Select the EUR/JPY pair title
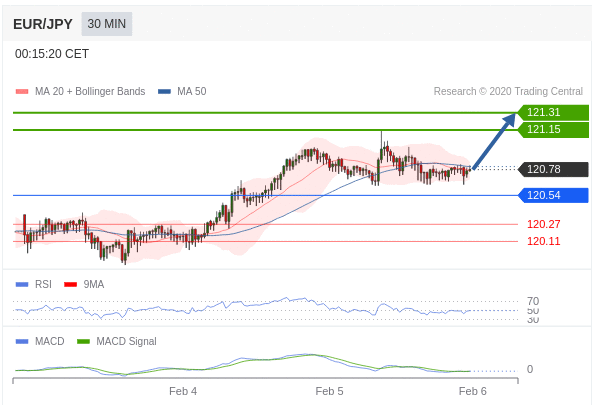This screenshot has height=412, width=596. 43,24
